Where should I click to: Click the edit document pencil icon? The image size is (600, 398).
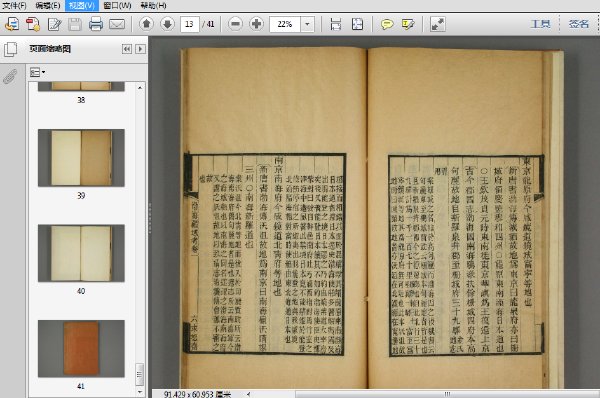[x=54, y=24]
